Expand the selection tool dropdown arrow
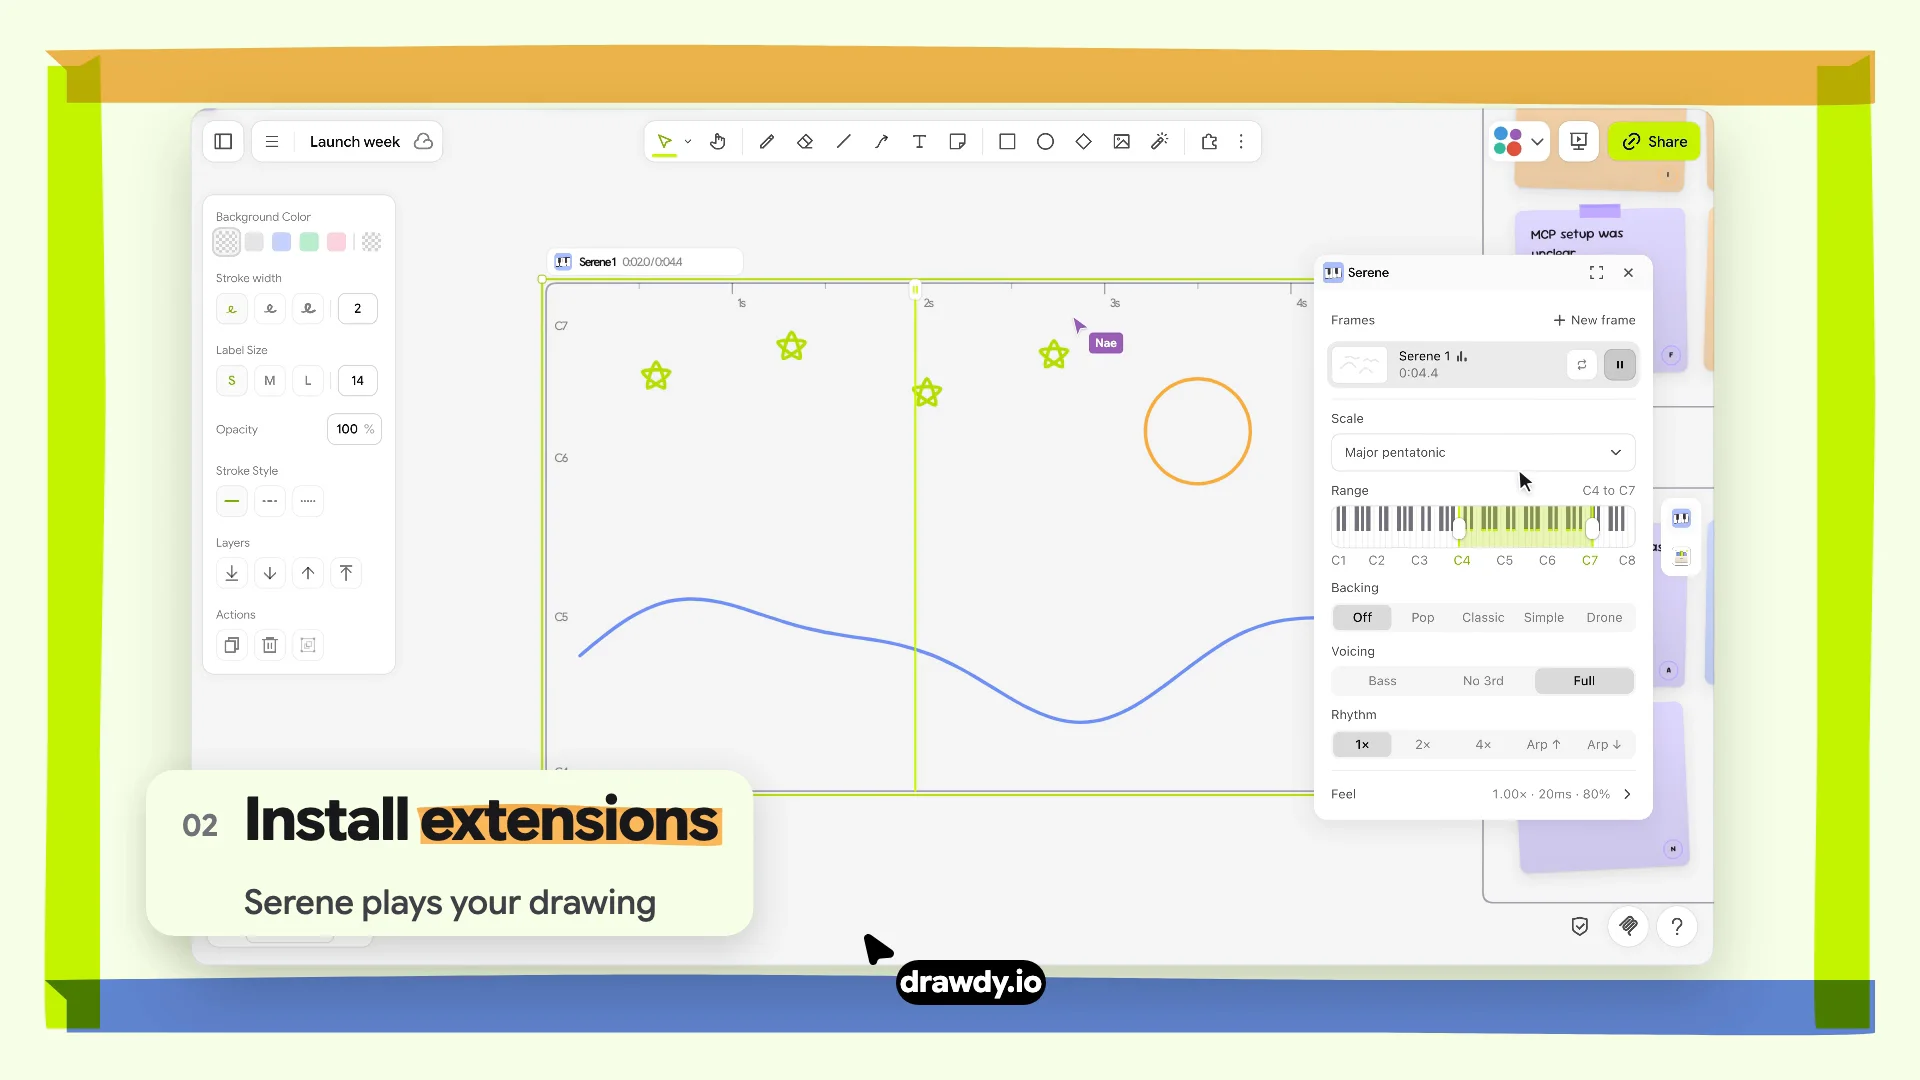Viewport: 1920px width, 1080px height. pyautogui.click(x=688, y=142)
